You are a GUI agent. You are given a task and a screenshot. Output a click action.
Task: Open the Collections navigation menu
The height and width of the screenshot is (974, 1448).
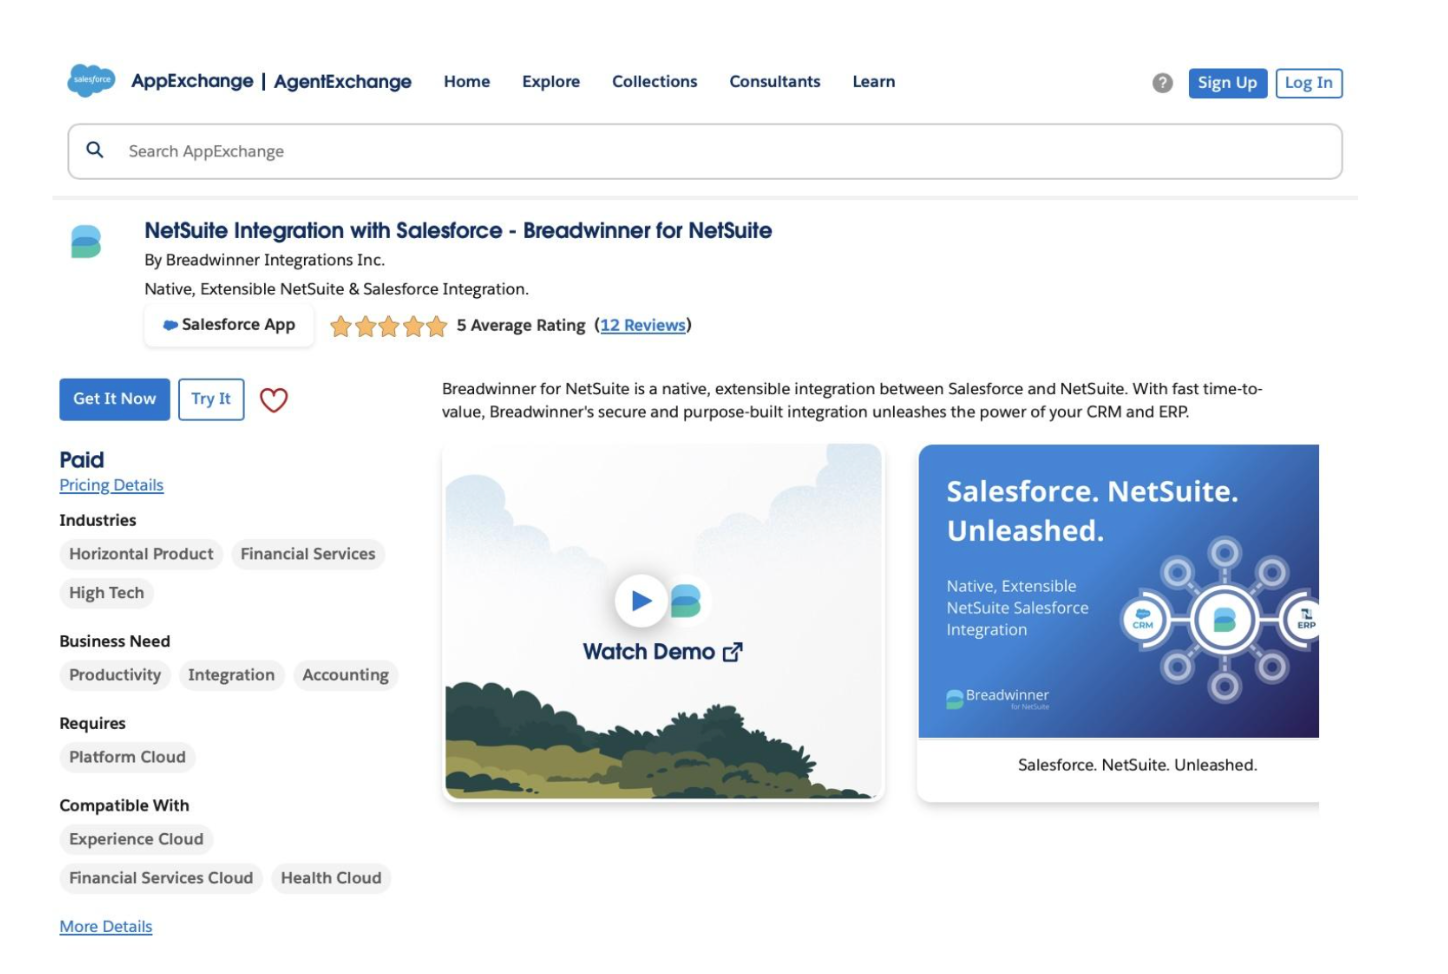point(654,82)
